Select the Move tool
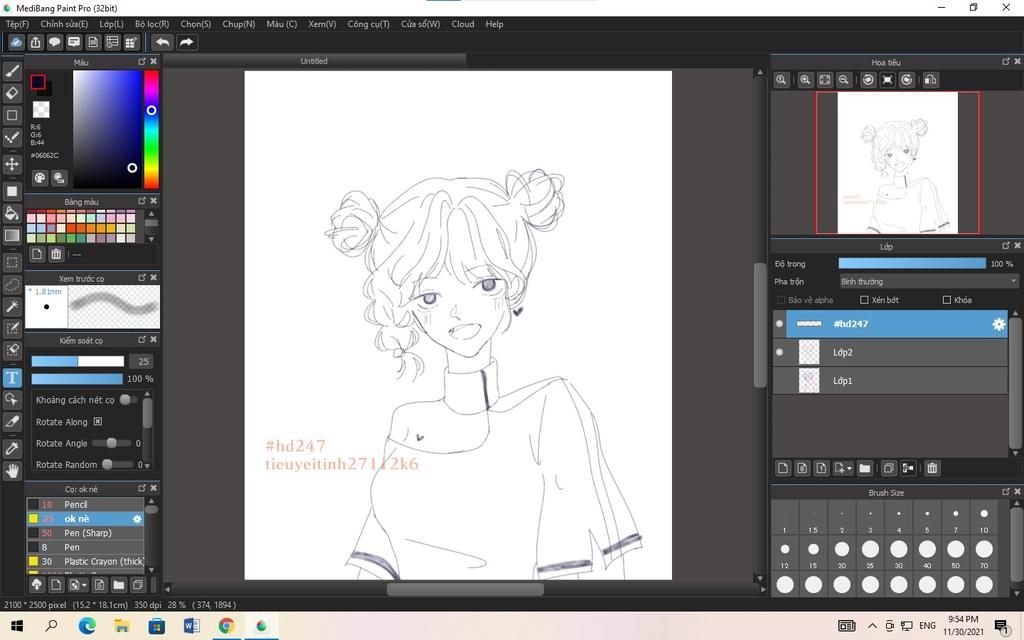The width and height of the screenshot is (1024, 640). [x=12, y=163]
